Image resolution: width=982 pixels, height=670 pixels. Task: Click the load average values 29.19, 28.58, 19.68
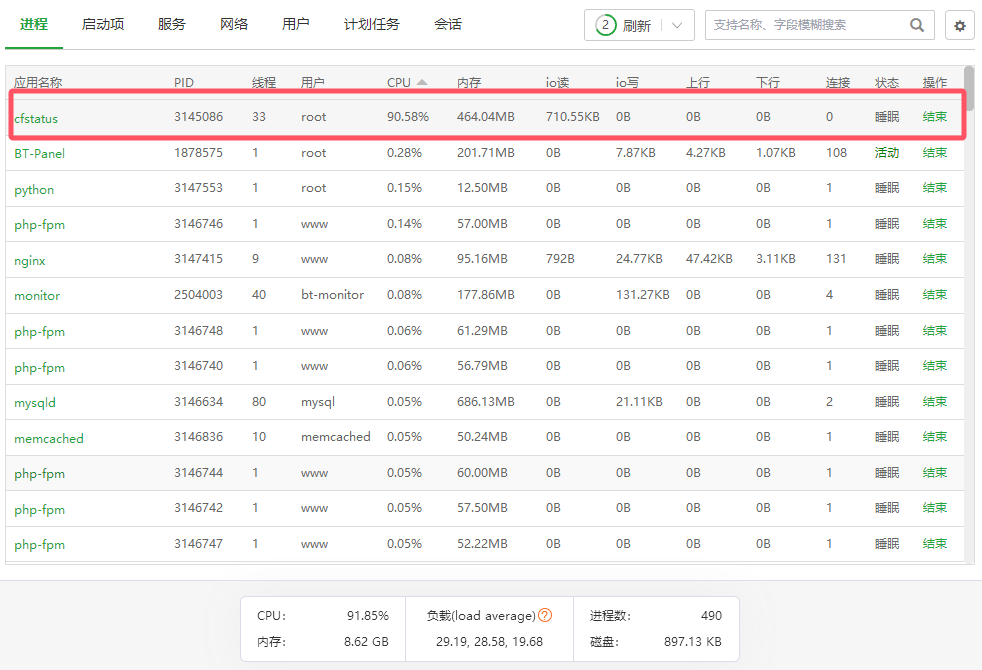[489, 642]
